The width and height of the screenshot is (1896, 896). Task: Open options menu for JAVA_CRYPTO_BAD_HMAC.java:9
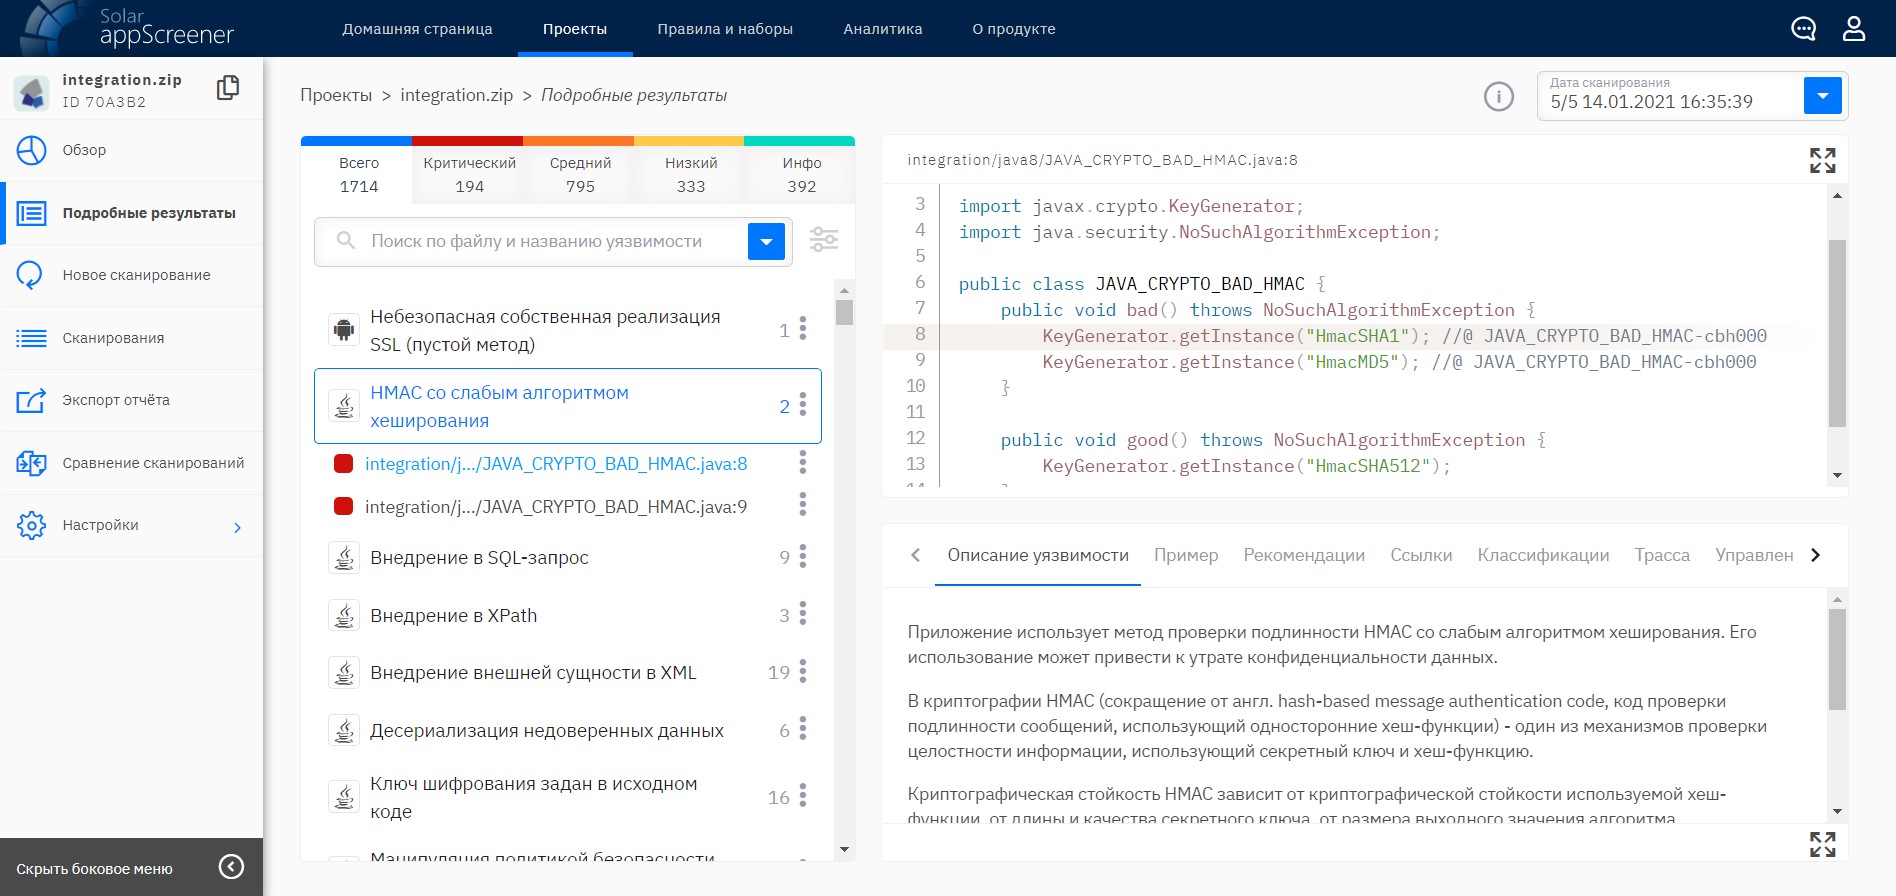pos(802,506)
